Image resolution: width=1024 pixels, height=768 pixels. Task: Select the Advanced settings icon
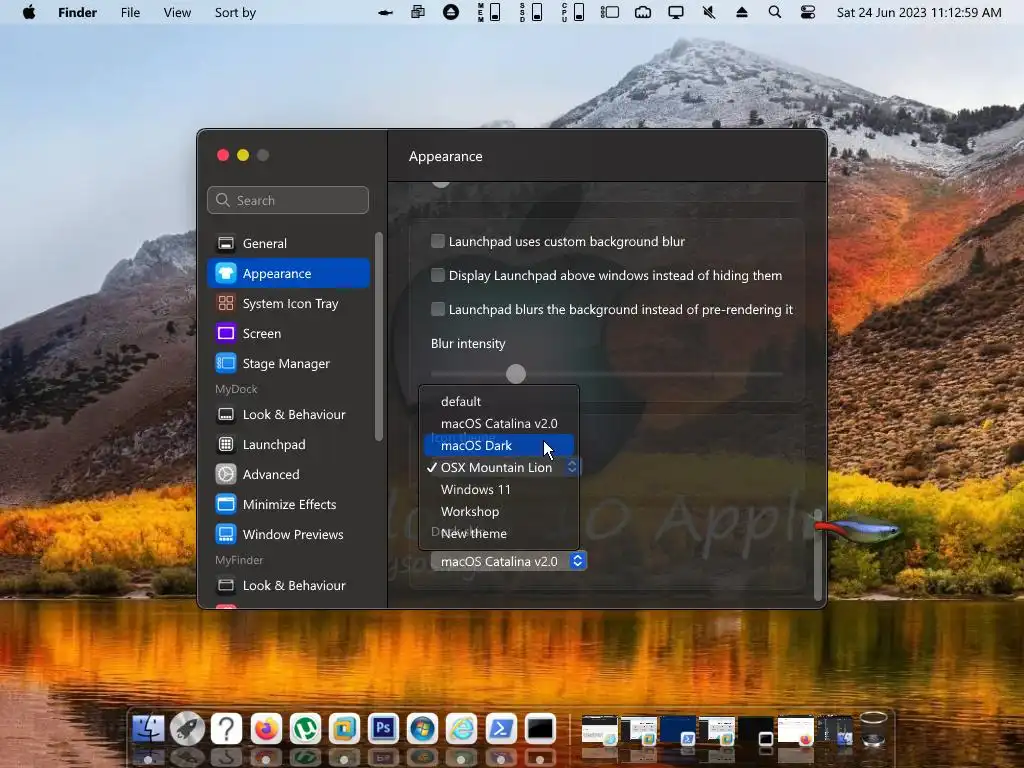coord(226,474)
